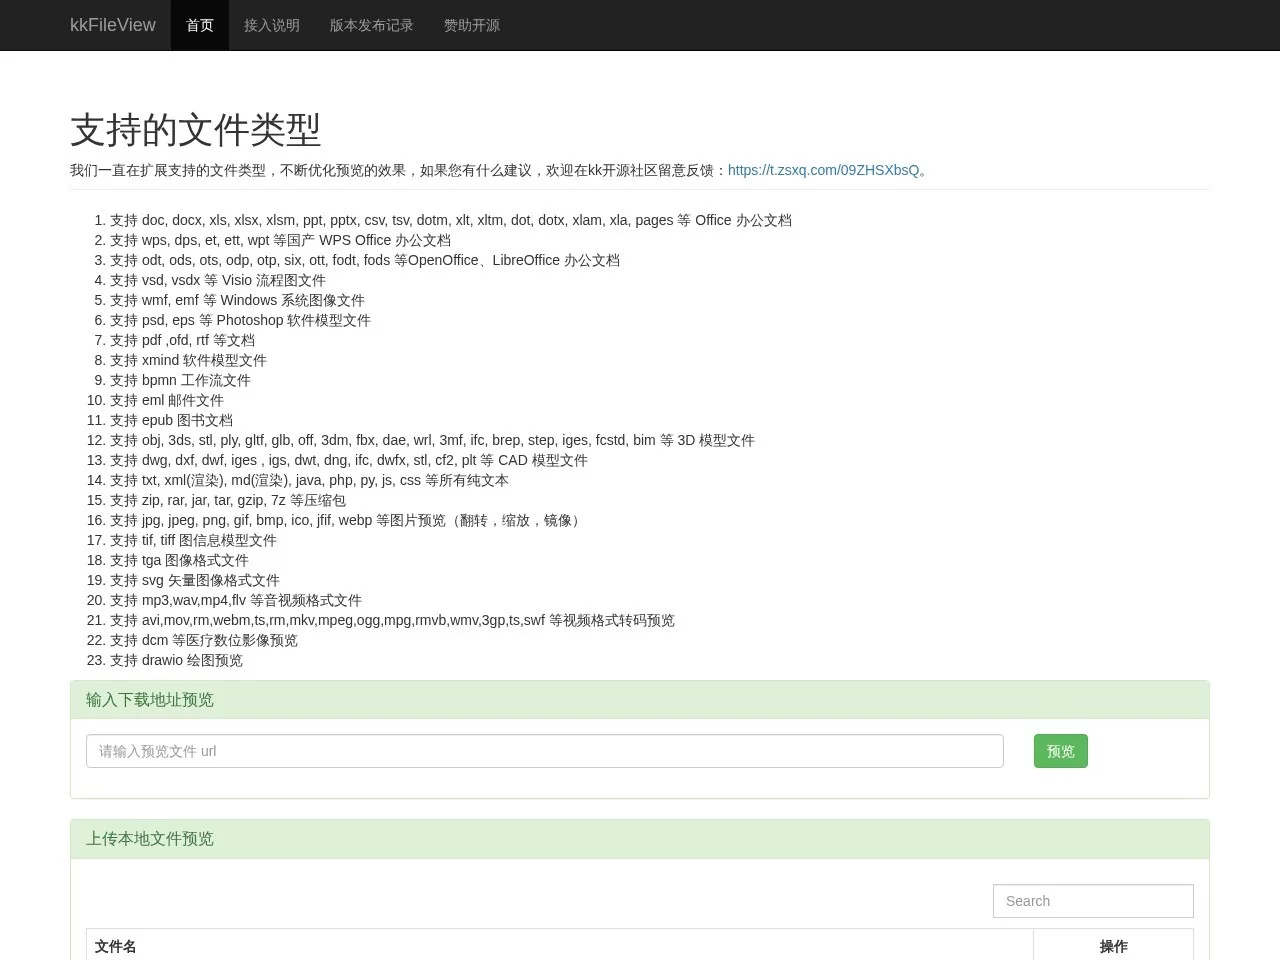Open the 版本发布记录 page
The image size is (1280, 960).
[371, 25]
